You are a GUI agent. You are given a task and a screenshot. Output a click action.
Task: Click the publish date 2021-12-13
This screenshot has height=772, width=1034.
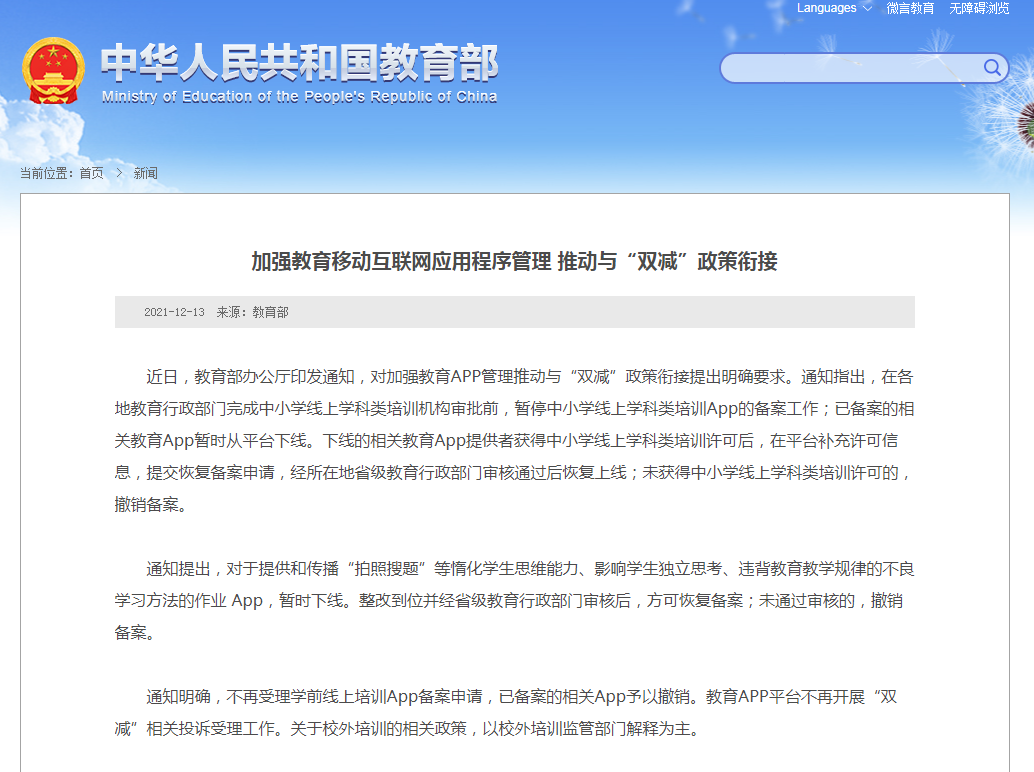(174, 312)
